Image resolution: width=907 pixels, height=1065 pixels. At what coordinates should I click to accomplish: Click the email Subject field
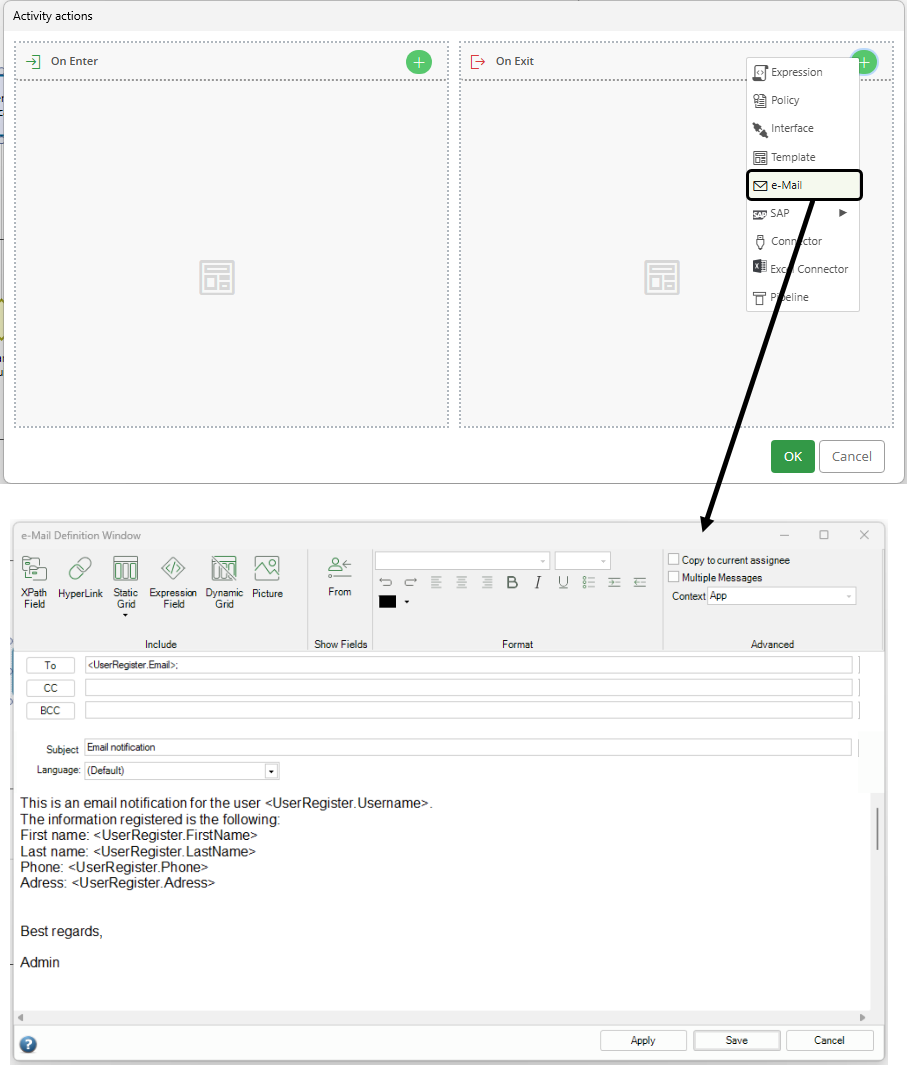(x=468, y=747)
